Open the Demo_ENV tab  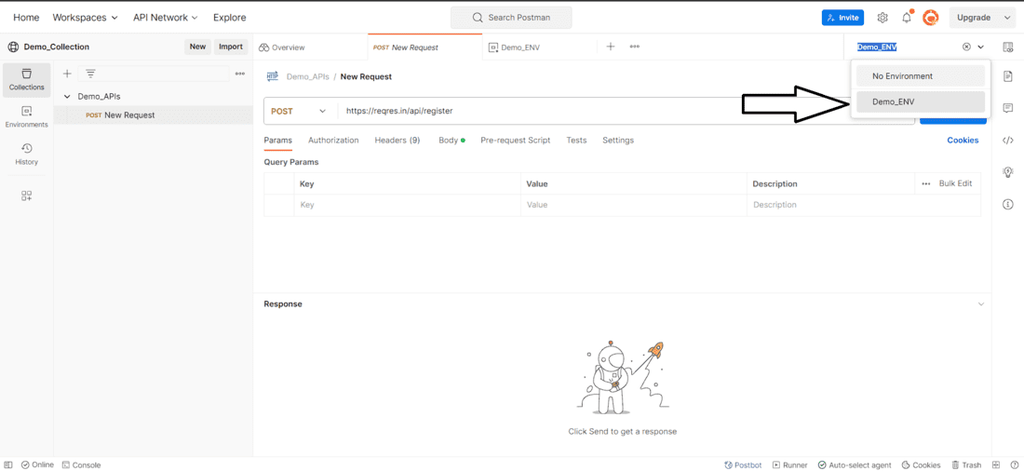coord(515,47)
